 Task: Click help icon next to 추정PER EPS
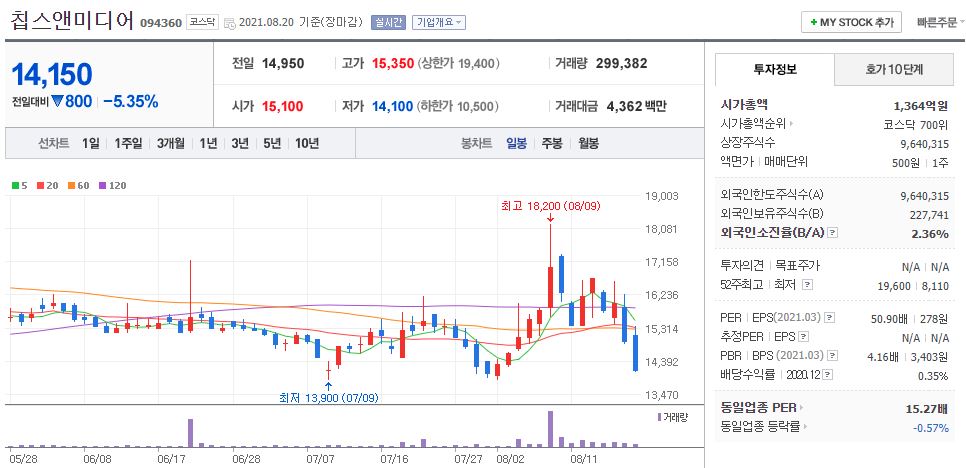point(804,337)
